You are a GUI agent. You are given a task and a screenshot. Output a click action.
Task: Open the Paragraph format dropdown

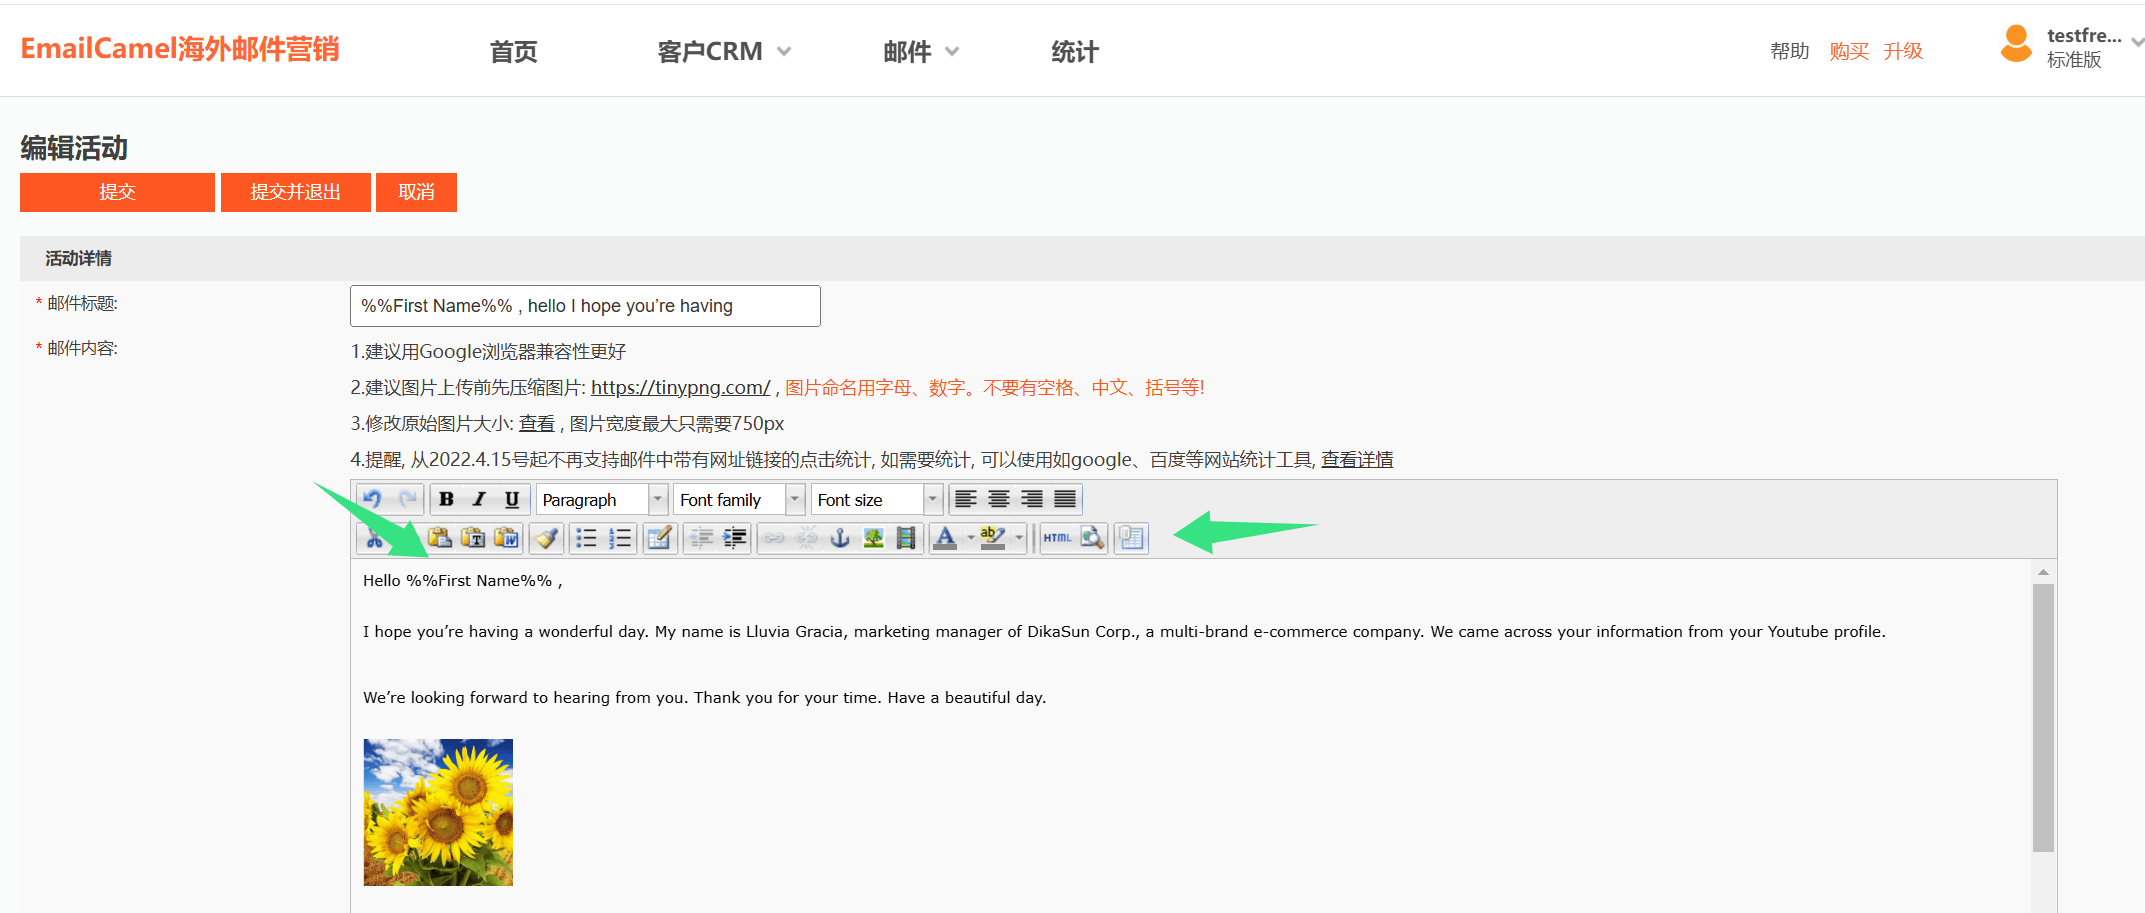click(x=602, y=499)
